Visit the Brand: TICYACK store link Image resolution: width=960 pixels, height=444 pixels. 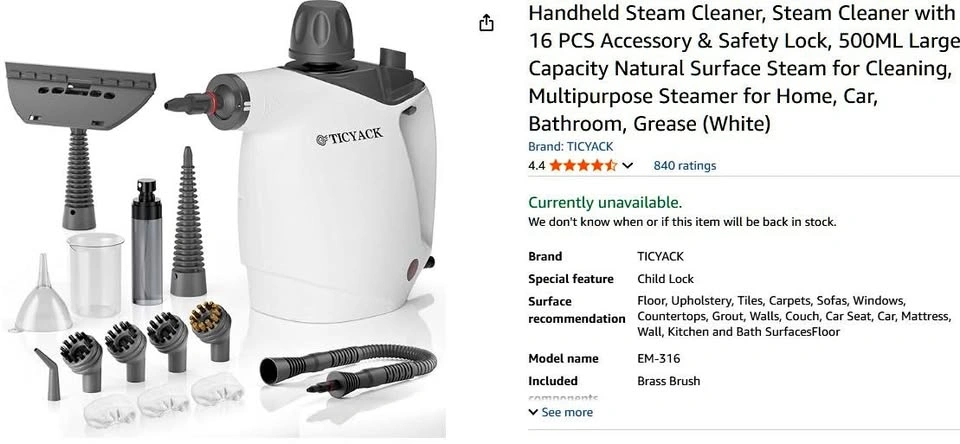click(x=570, y=147)
